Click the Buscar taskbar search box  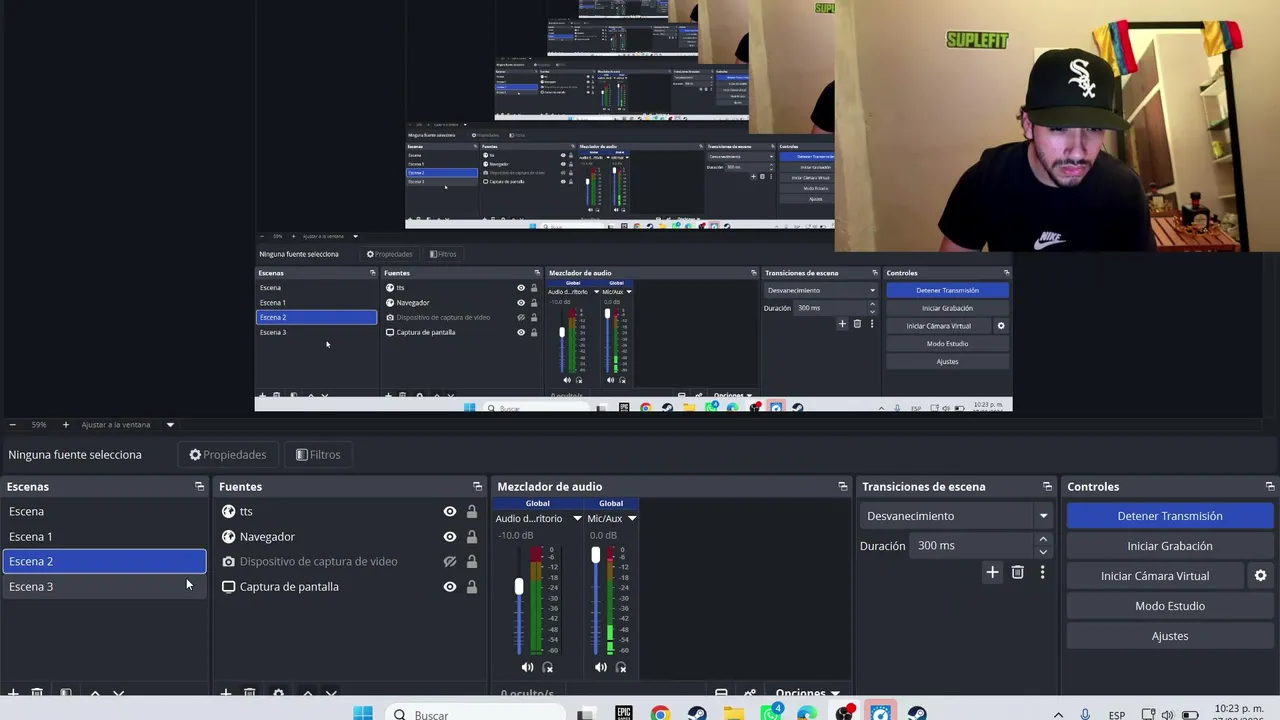(477, 714)
